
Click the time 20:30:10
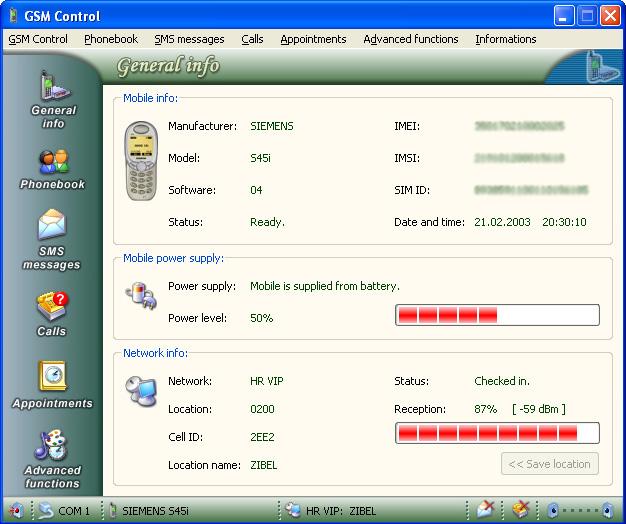click(564, 222)
